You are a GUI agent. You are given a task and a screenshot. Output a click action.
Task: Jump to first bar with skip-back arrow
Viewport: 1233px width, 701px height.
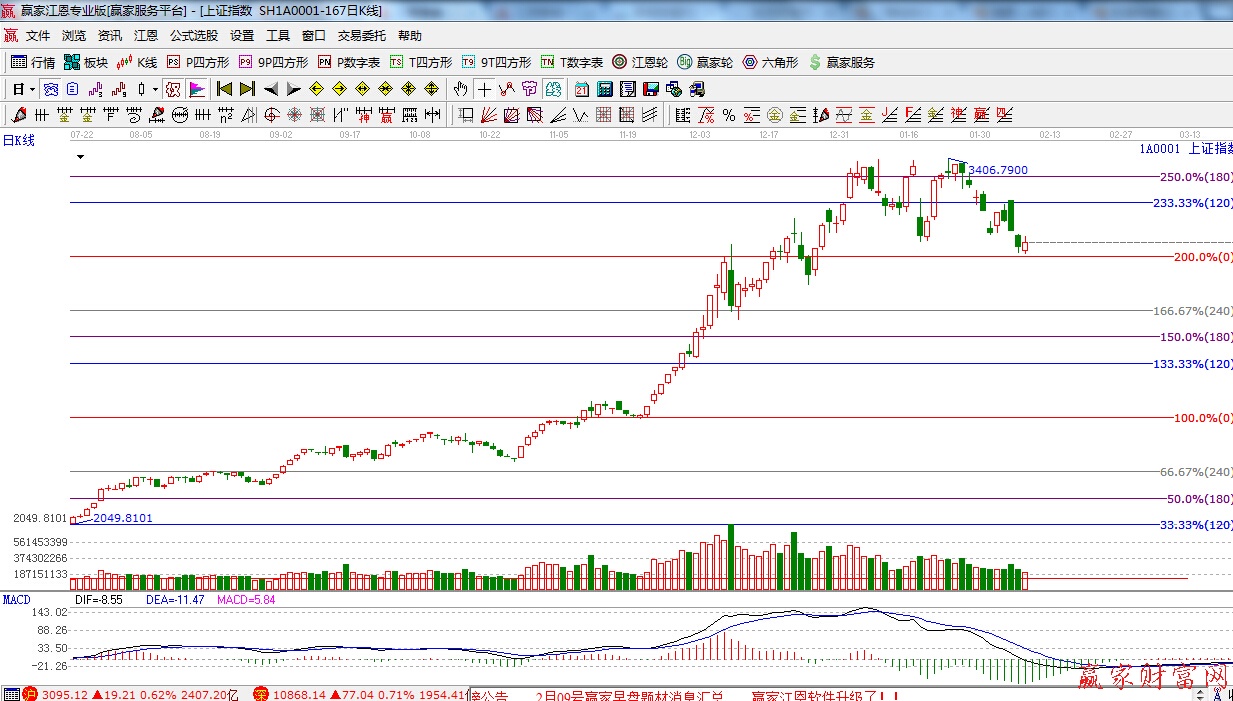[224, 89]
